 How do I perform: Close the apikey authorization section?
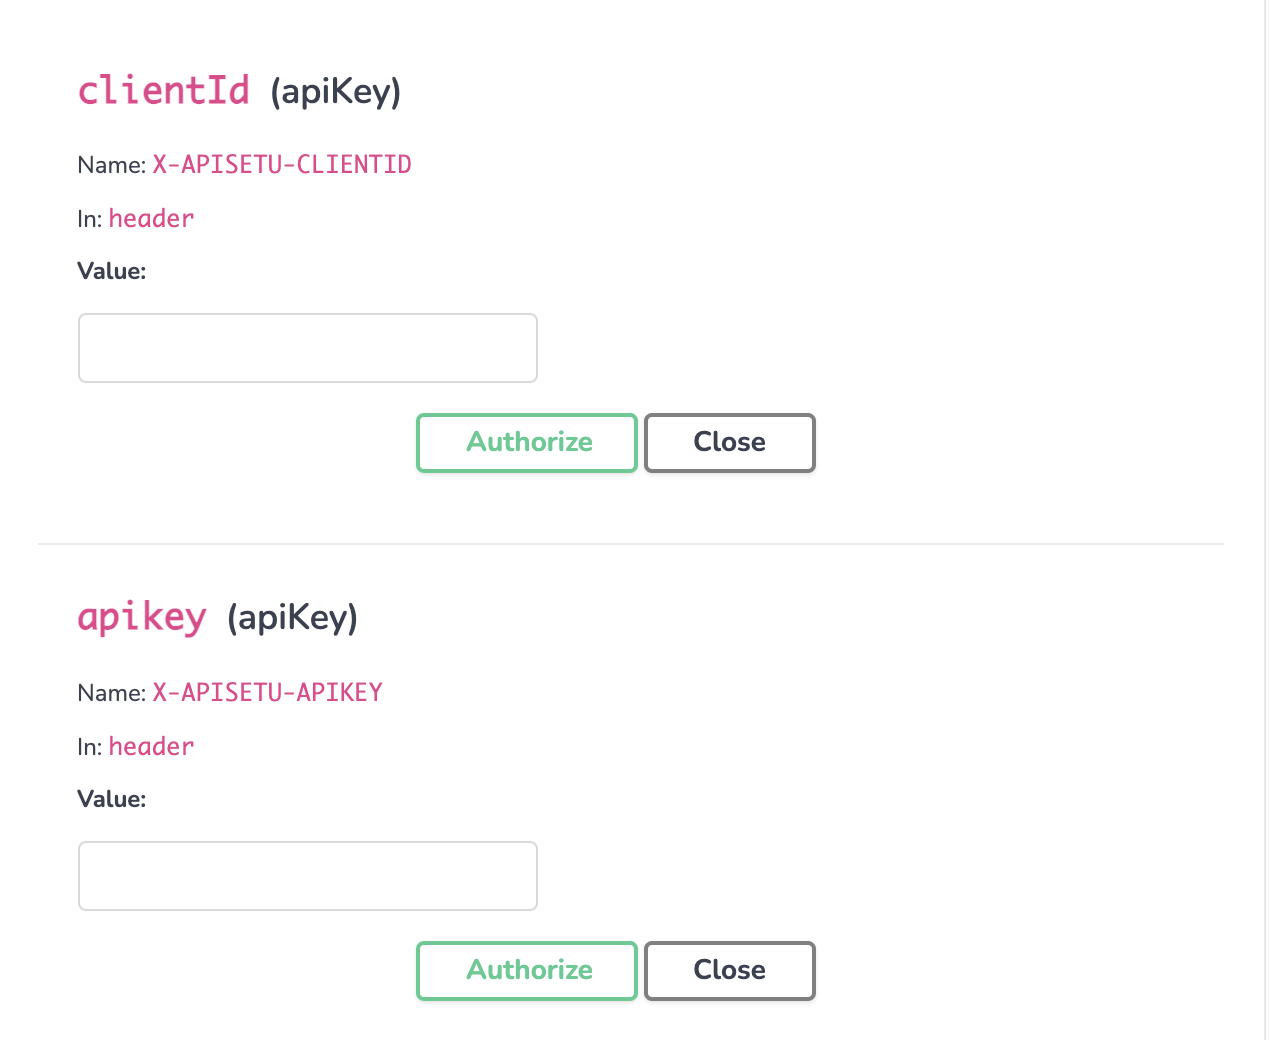click(729, 970)
